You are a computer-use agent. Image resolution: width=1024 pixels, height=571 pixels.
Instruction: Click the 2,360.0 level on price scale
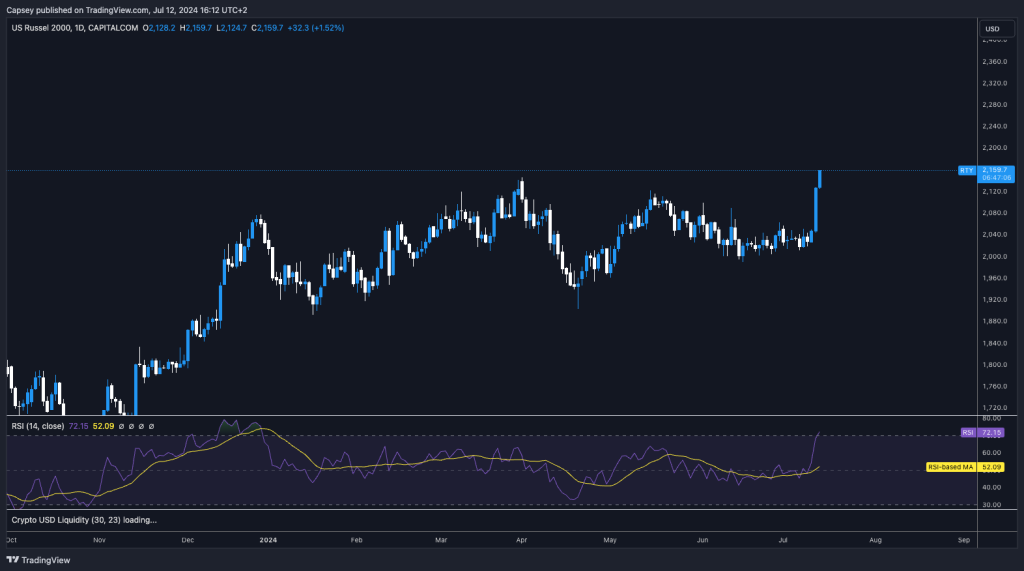click(996, 61)
